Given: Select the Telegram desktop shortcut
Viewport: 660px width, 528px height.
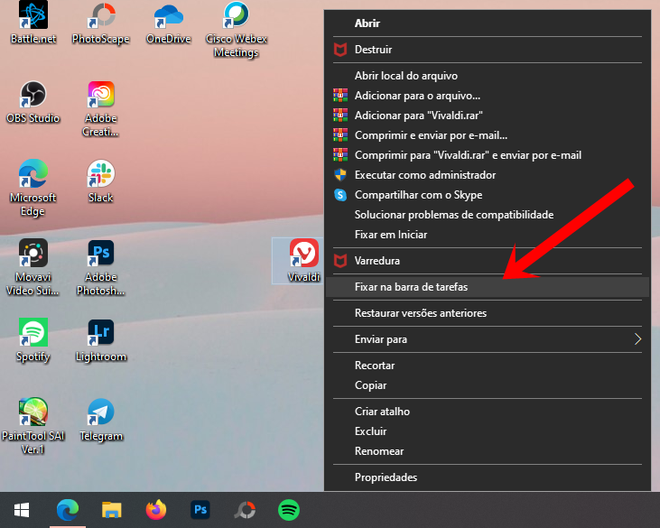Looking at the screenshot, I should click(101, 420).
